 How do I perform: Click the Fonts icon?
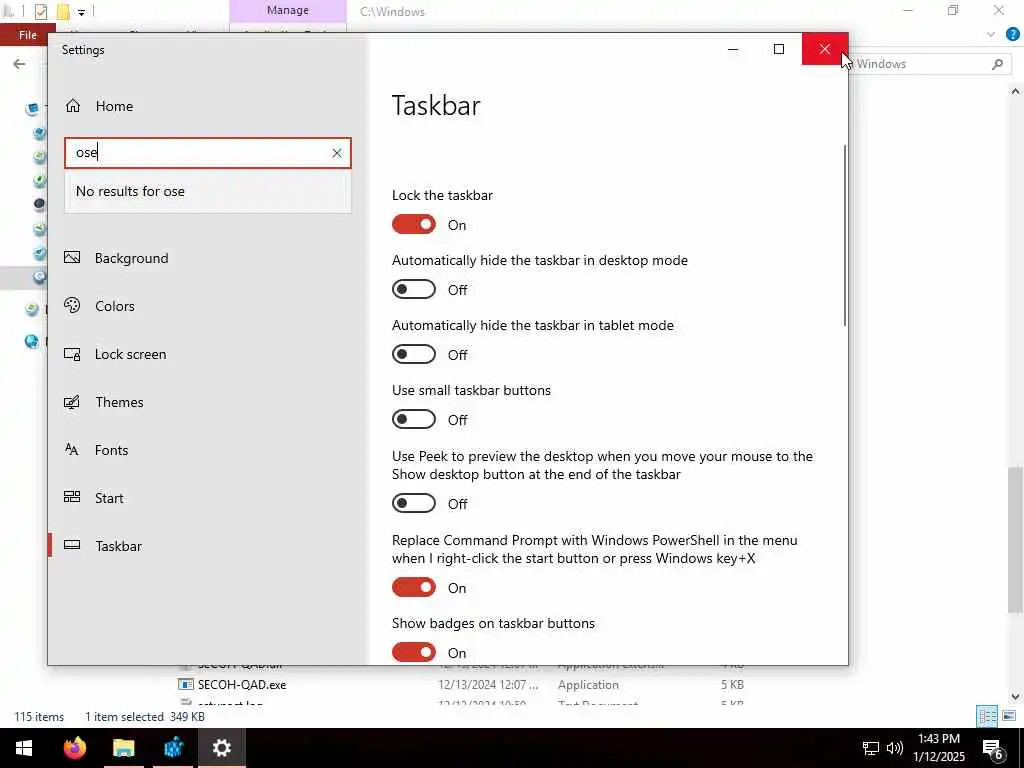pyautogui.click(x=72, y=449)
